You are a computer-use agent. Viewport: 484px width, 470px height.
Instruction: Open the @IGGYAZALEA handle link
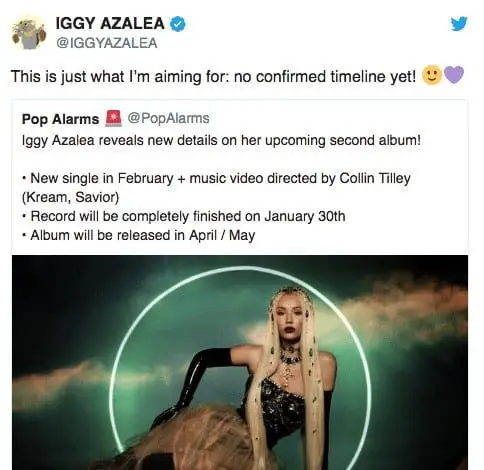coord(106,43)
